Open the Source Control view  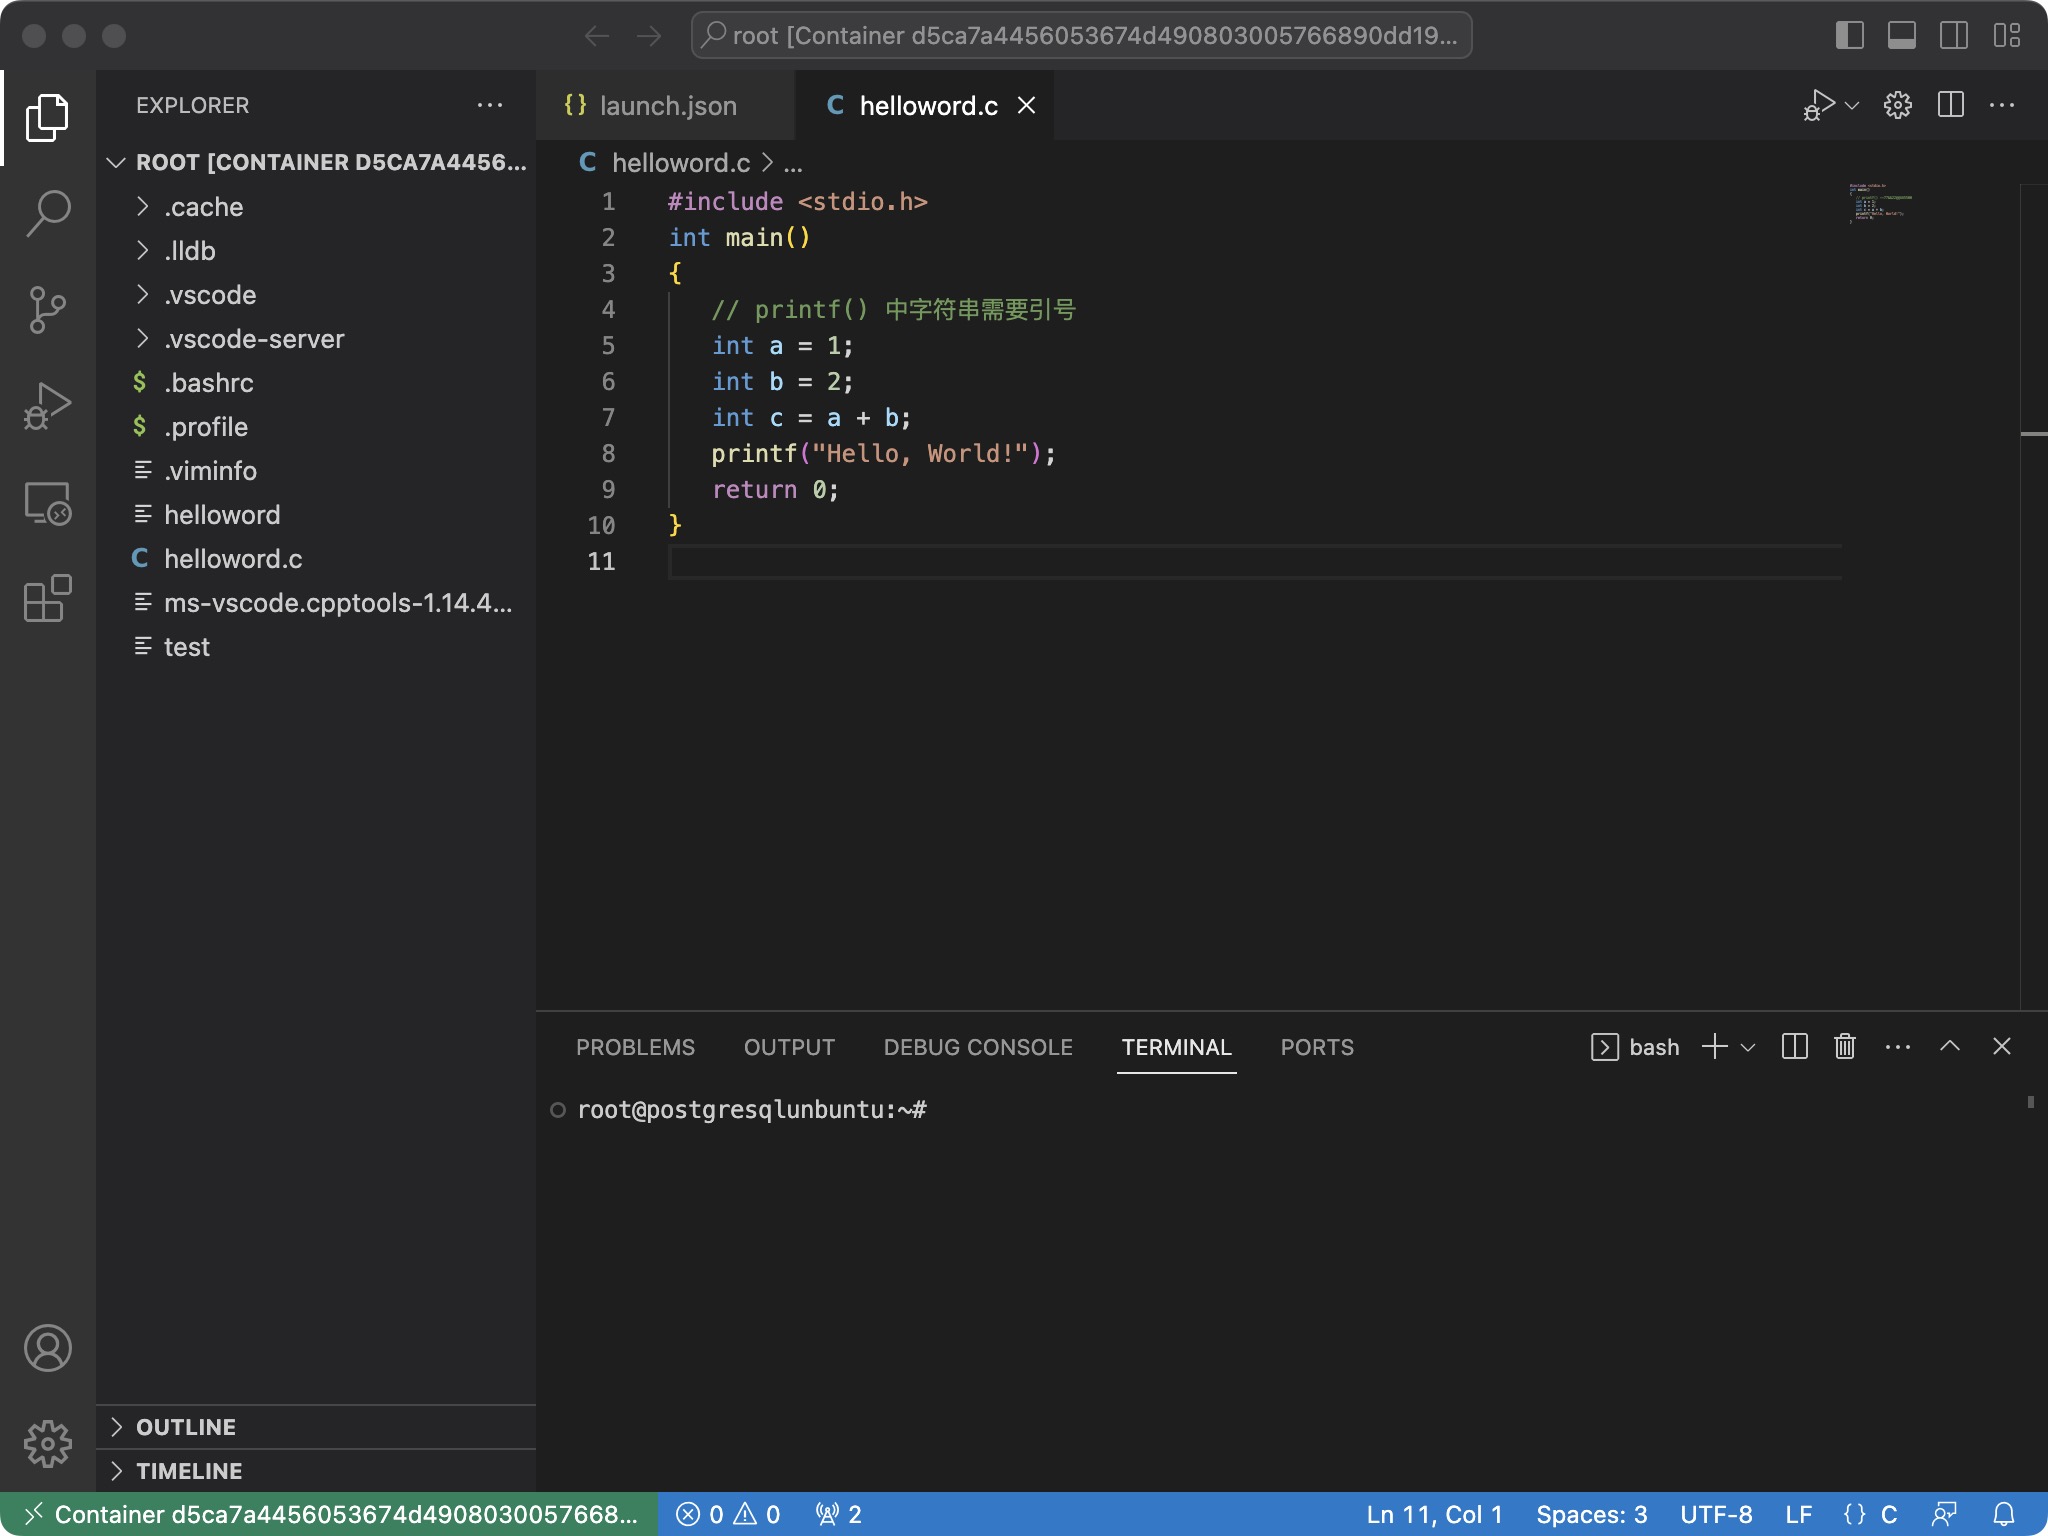point(47,309)
